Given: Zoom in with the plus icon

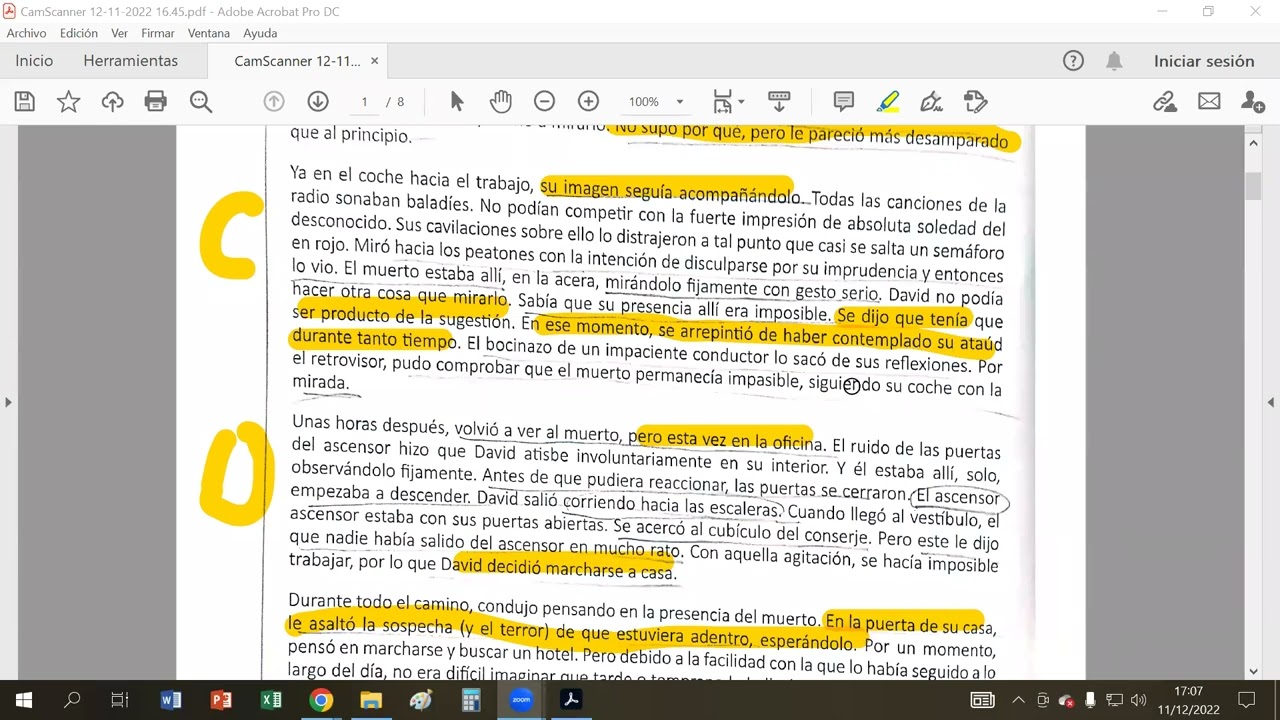Looking at the screenshot, I should click(588, 101).
